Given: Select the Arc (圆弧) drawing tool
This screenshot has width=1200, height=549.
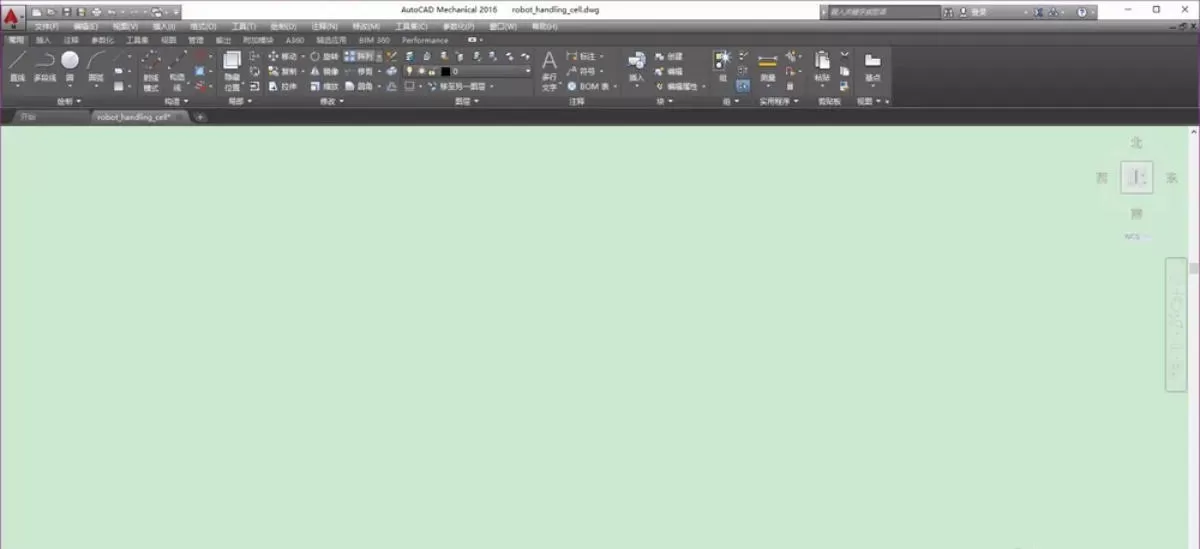Looking at the screenshot, I should pos(96,66).
